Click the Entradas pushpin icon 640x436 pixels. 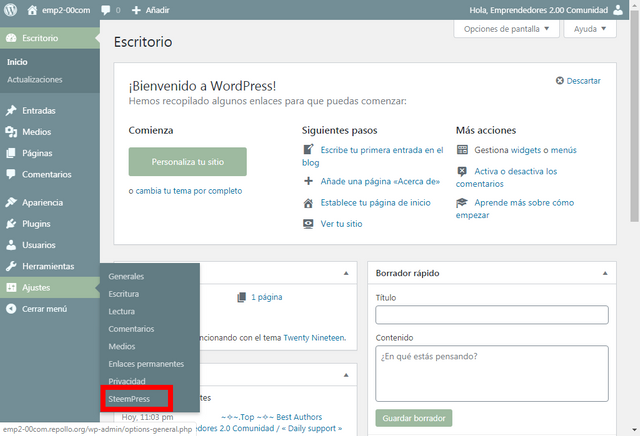11,111
